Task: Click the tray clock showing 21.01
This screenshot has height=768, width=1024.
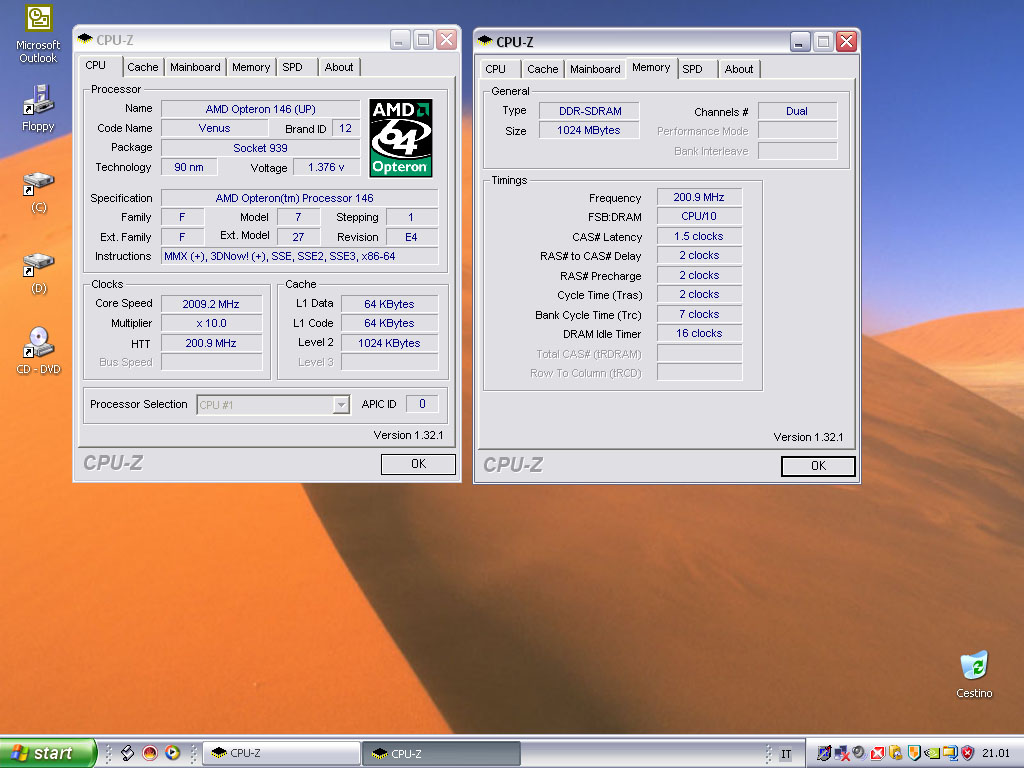Action: [996, 754]
